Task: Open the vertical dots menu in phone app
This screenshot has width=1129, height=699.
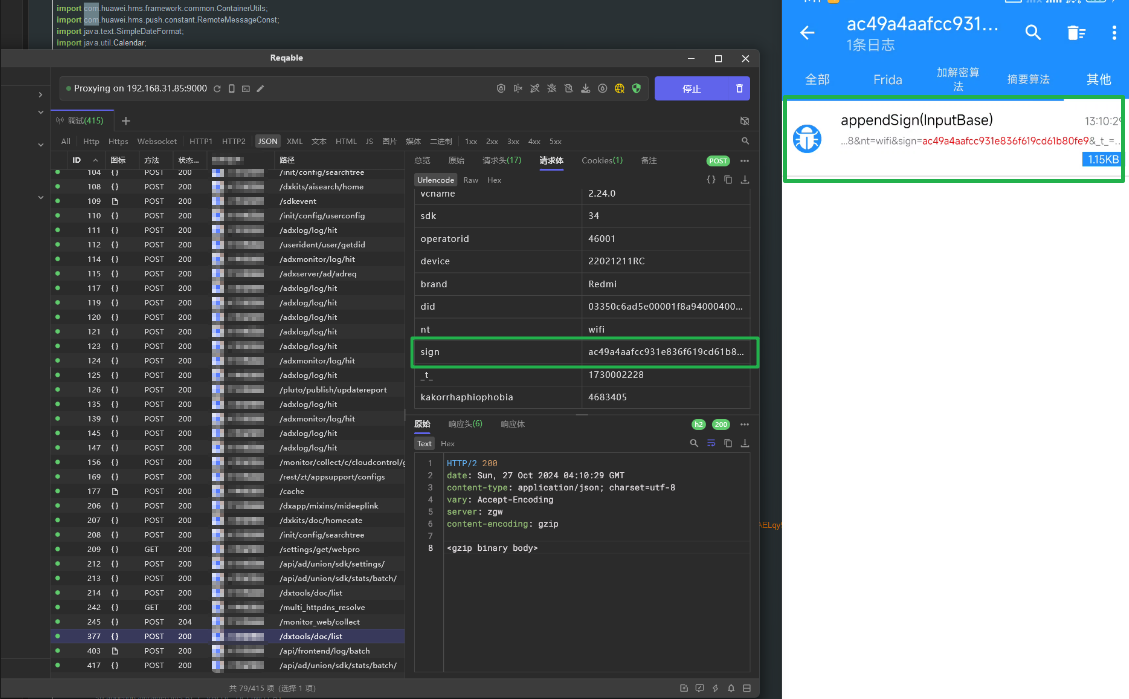Action: (x=1114, y=32)
